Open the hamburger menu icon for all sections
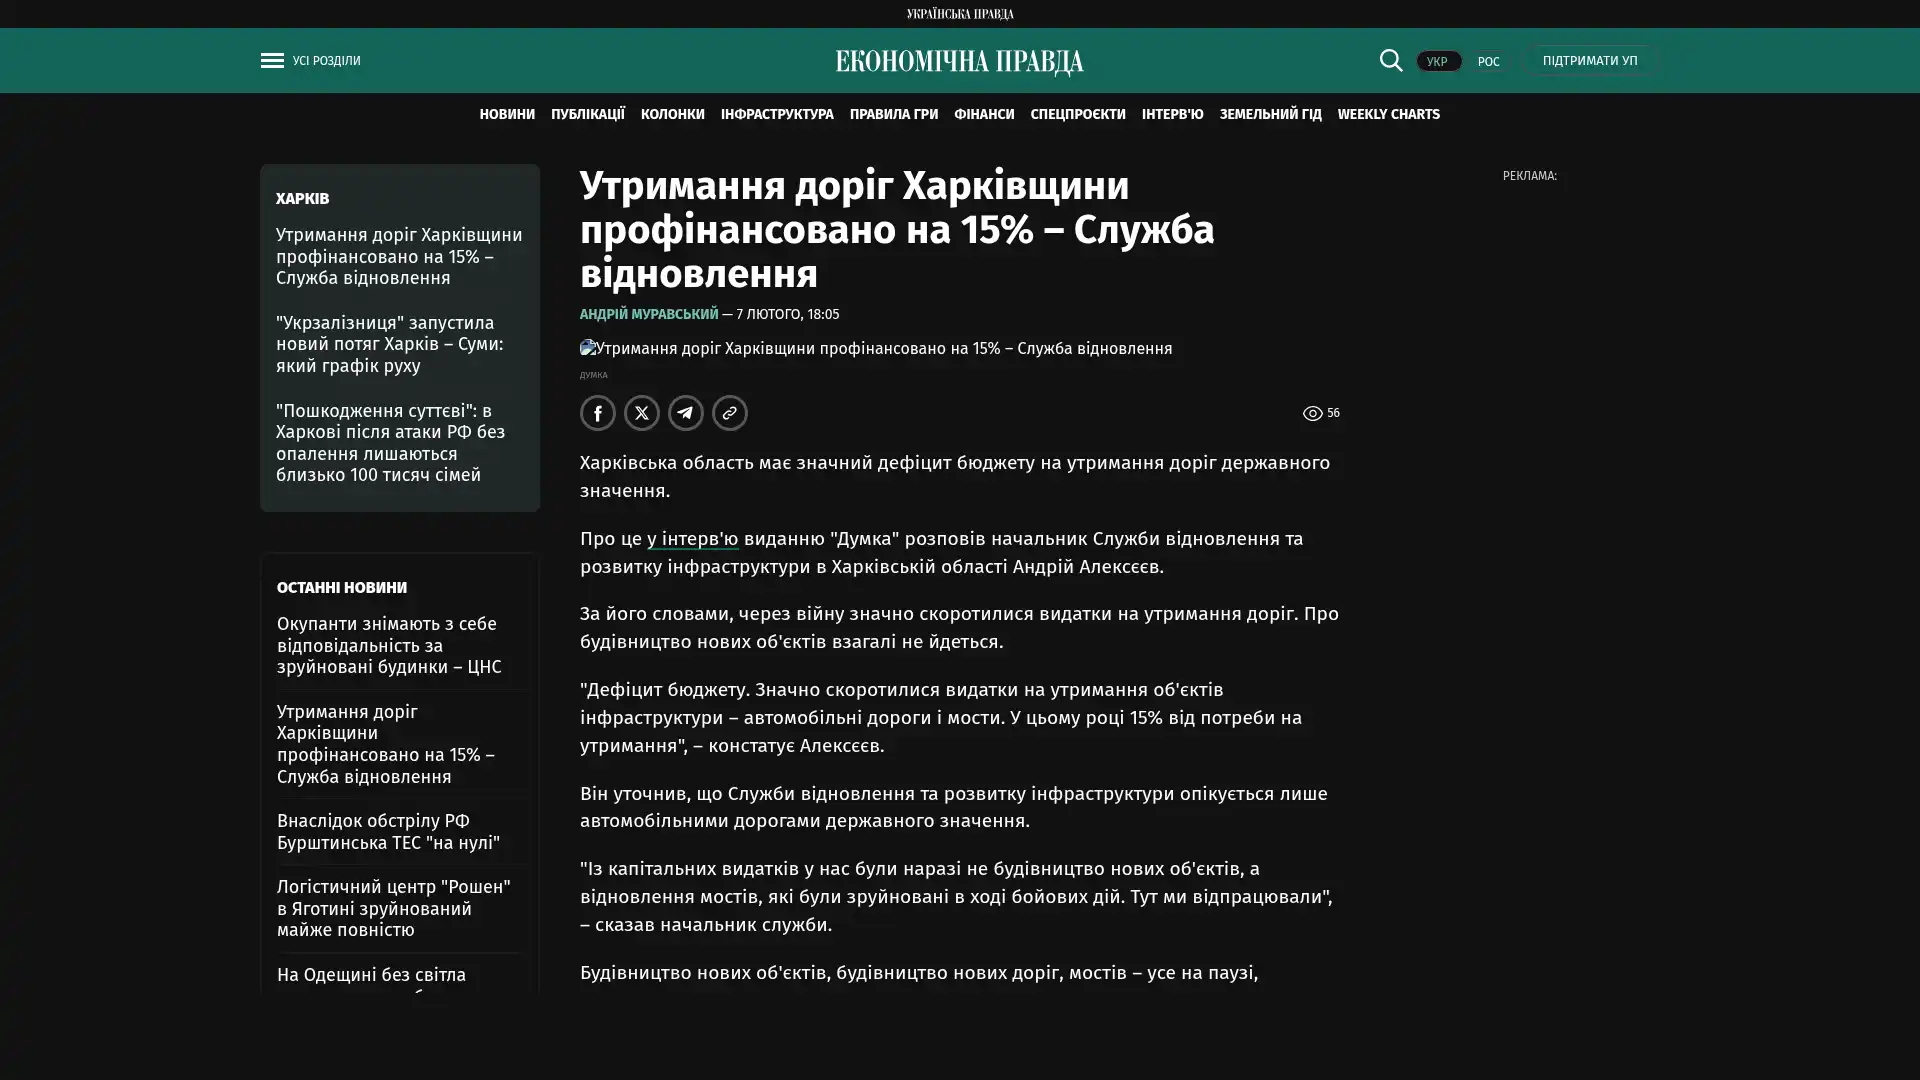1920x1080 pixels. tap(272, 61)
